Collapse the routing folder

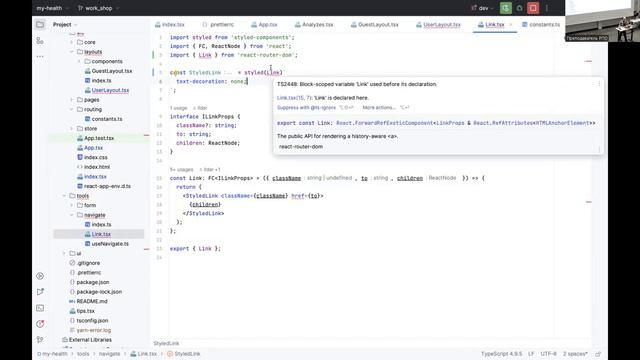point(72,109)
